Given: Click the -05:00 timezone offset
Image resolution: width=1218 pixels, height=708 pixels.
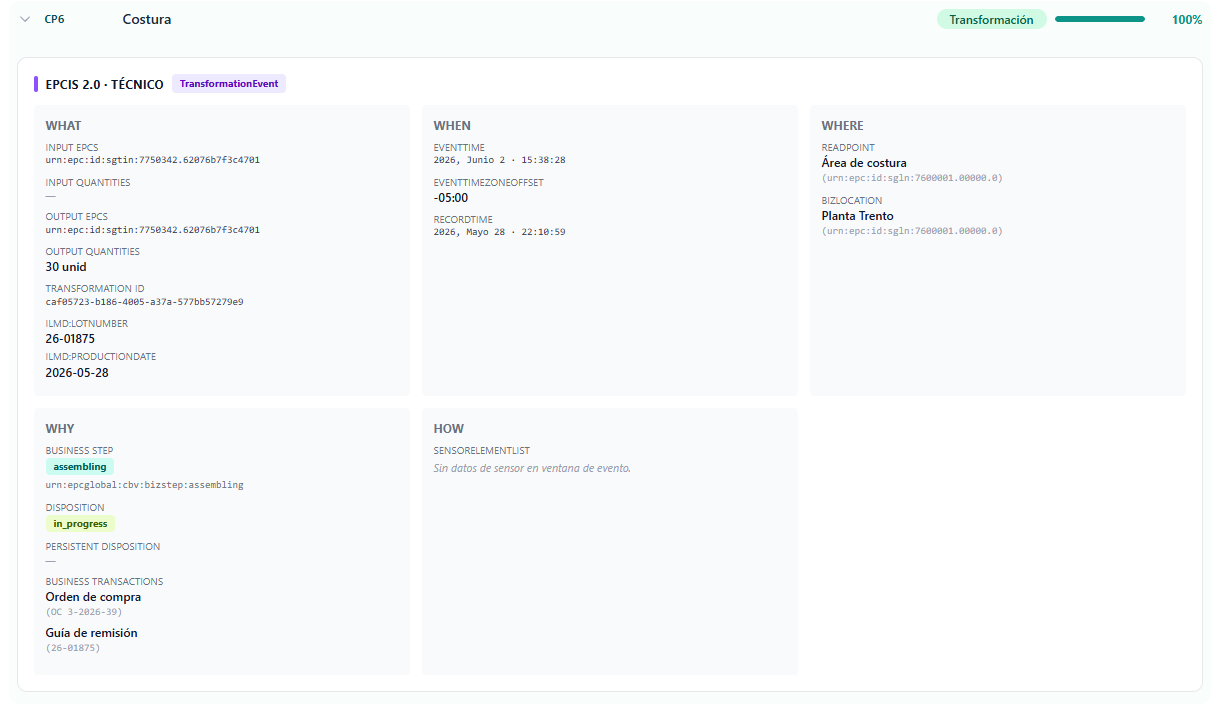Looking at the screenshot, I should (451, 197).
